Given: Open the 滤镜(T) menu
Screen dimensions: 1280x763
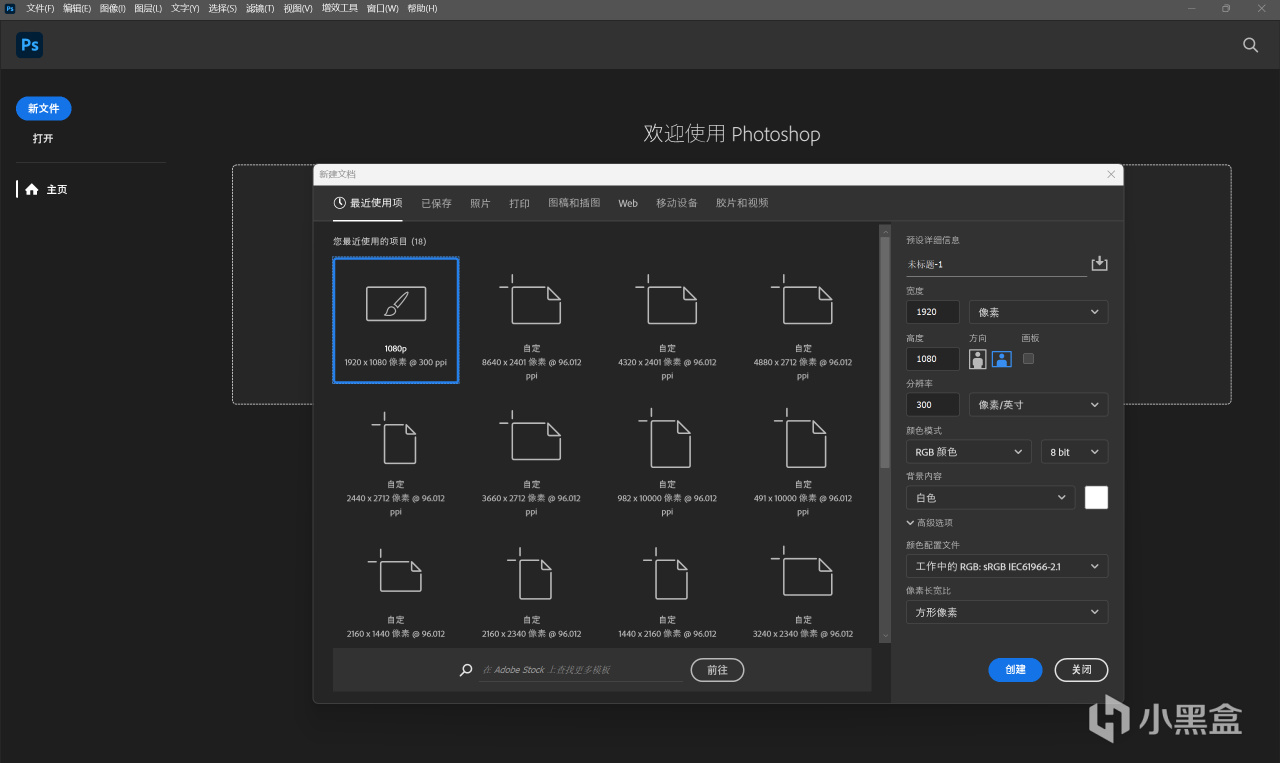Looking at the screenshot, I should [260, 8].
